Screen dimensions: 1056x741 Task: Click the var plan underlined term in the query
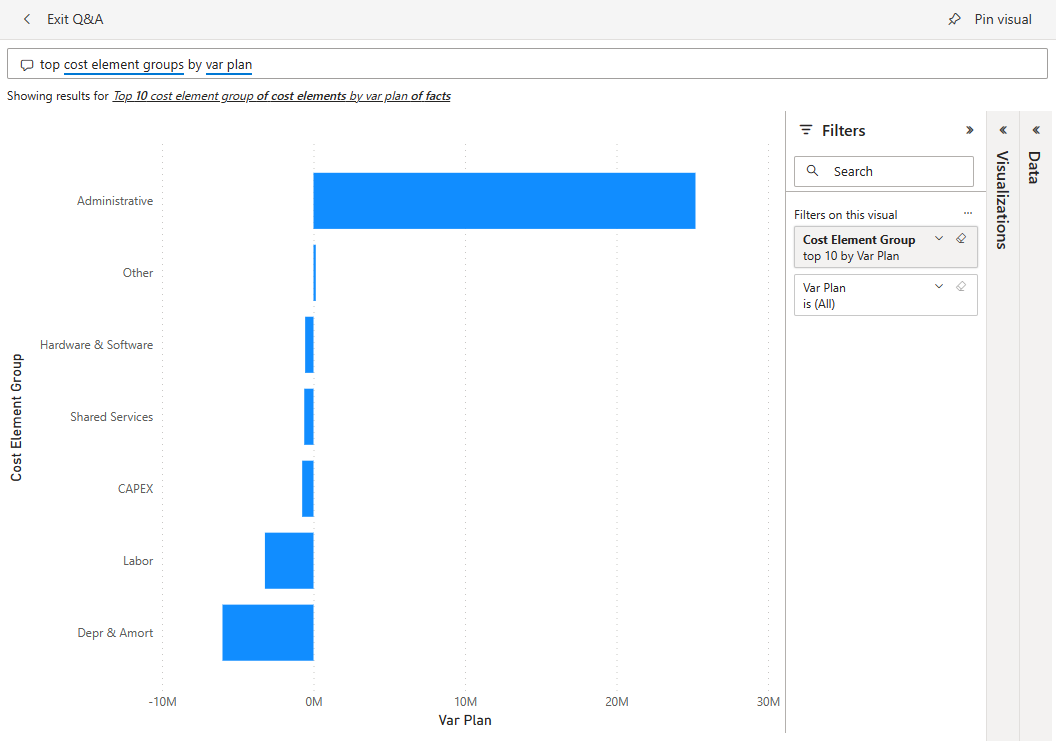point(228,64)
